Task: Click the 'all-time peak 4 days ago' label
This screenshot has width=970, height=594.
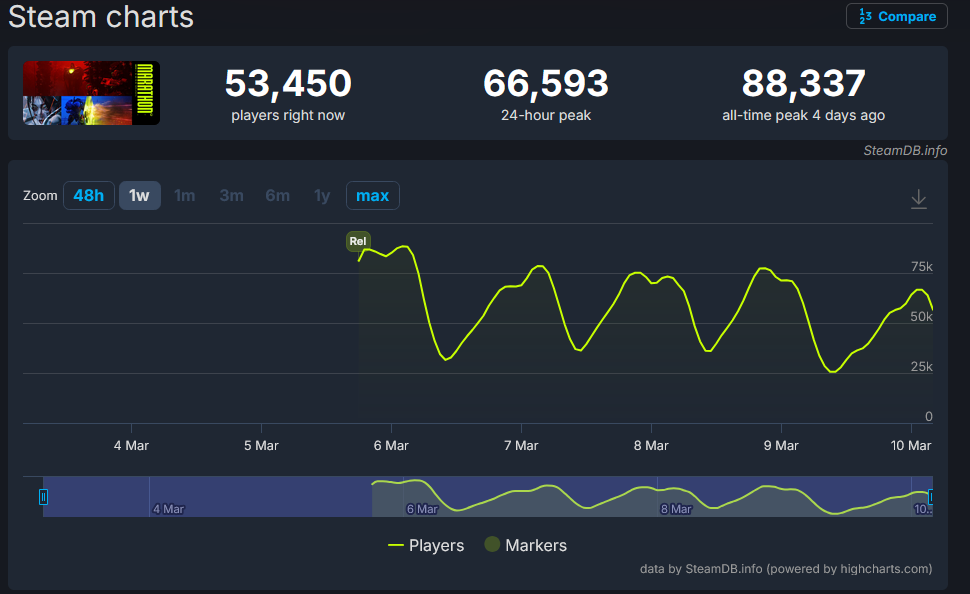Action: 804,115
